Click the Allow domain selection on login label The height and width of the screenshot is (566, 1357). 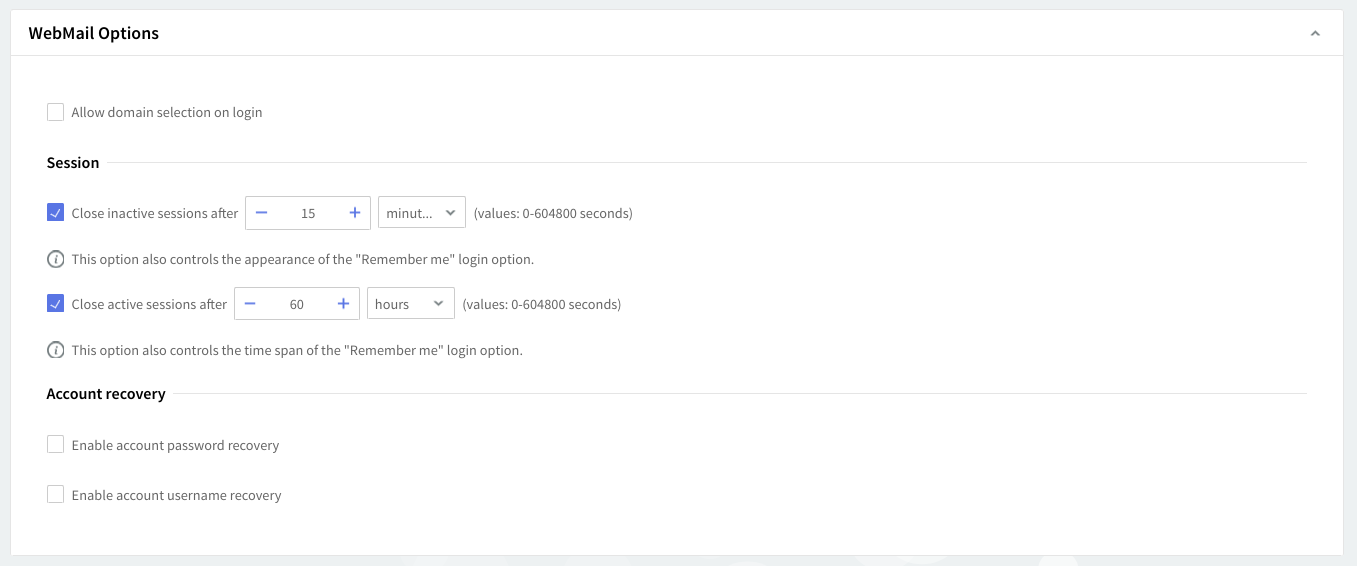167,112
